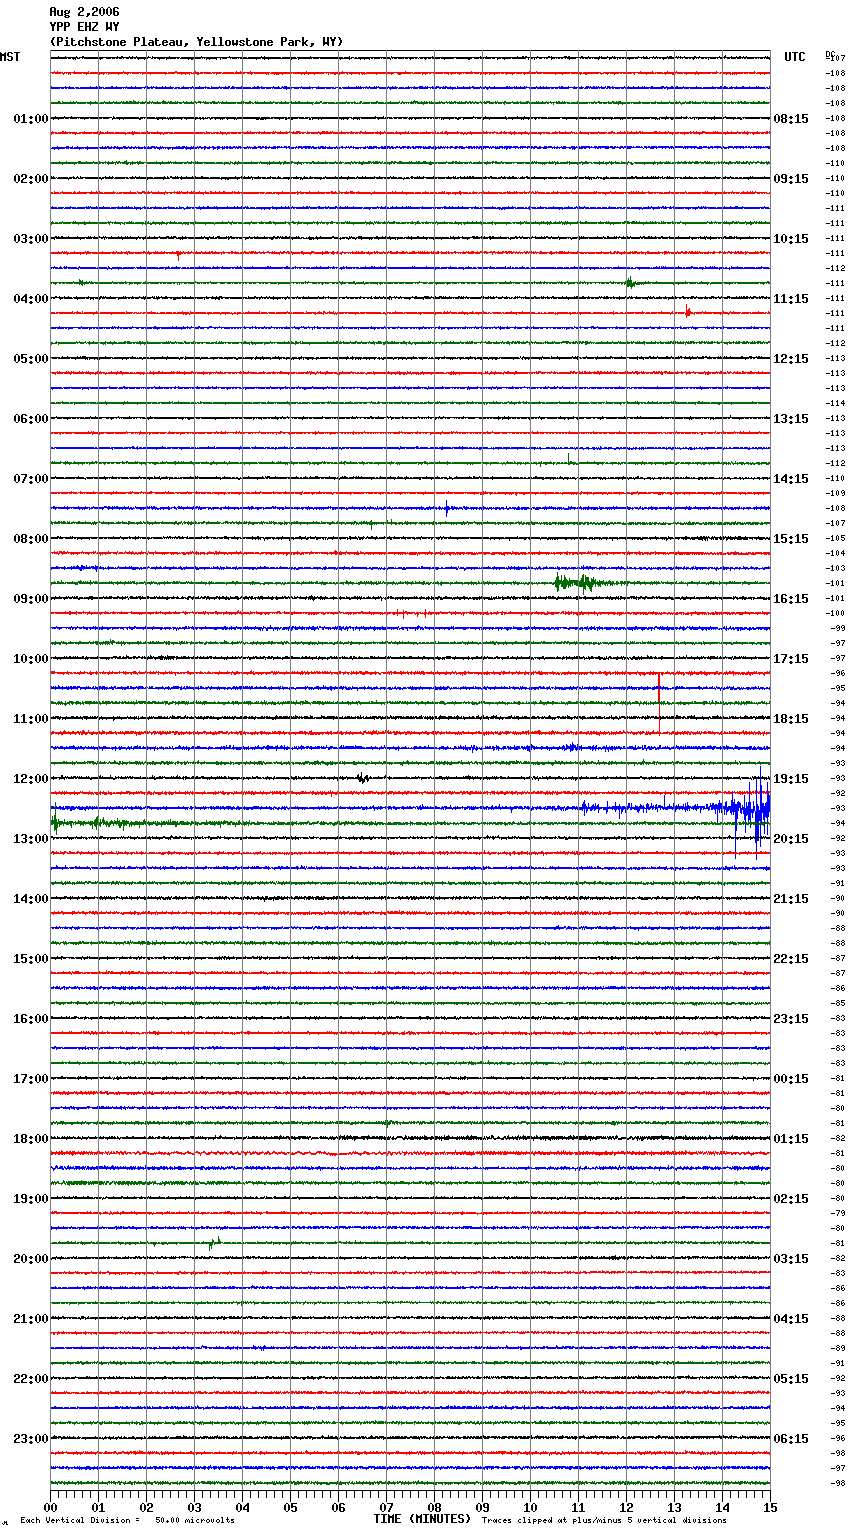This screenshot has width=850, height=1534.
Task: Select the MST time label '06:00'
Action: pyautogui.click(x=31, y=419)
